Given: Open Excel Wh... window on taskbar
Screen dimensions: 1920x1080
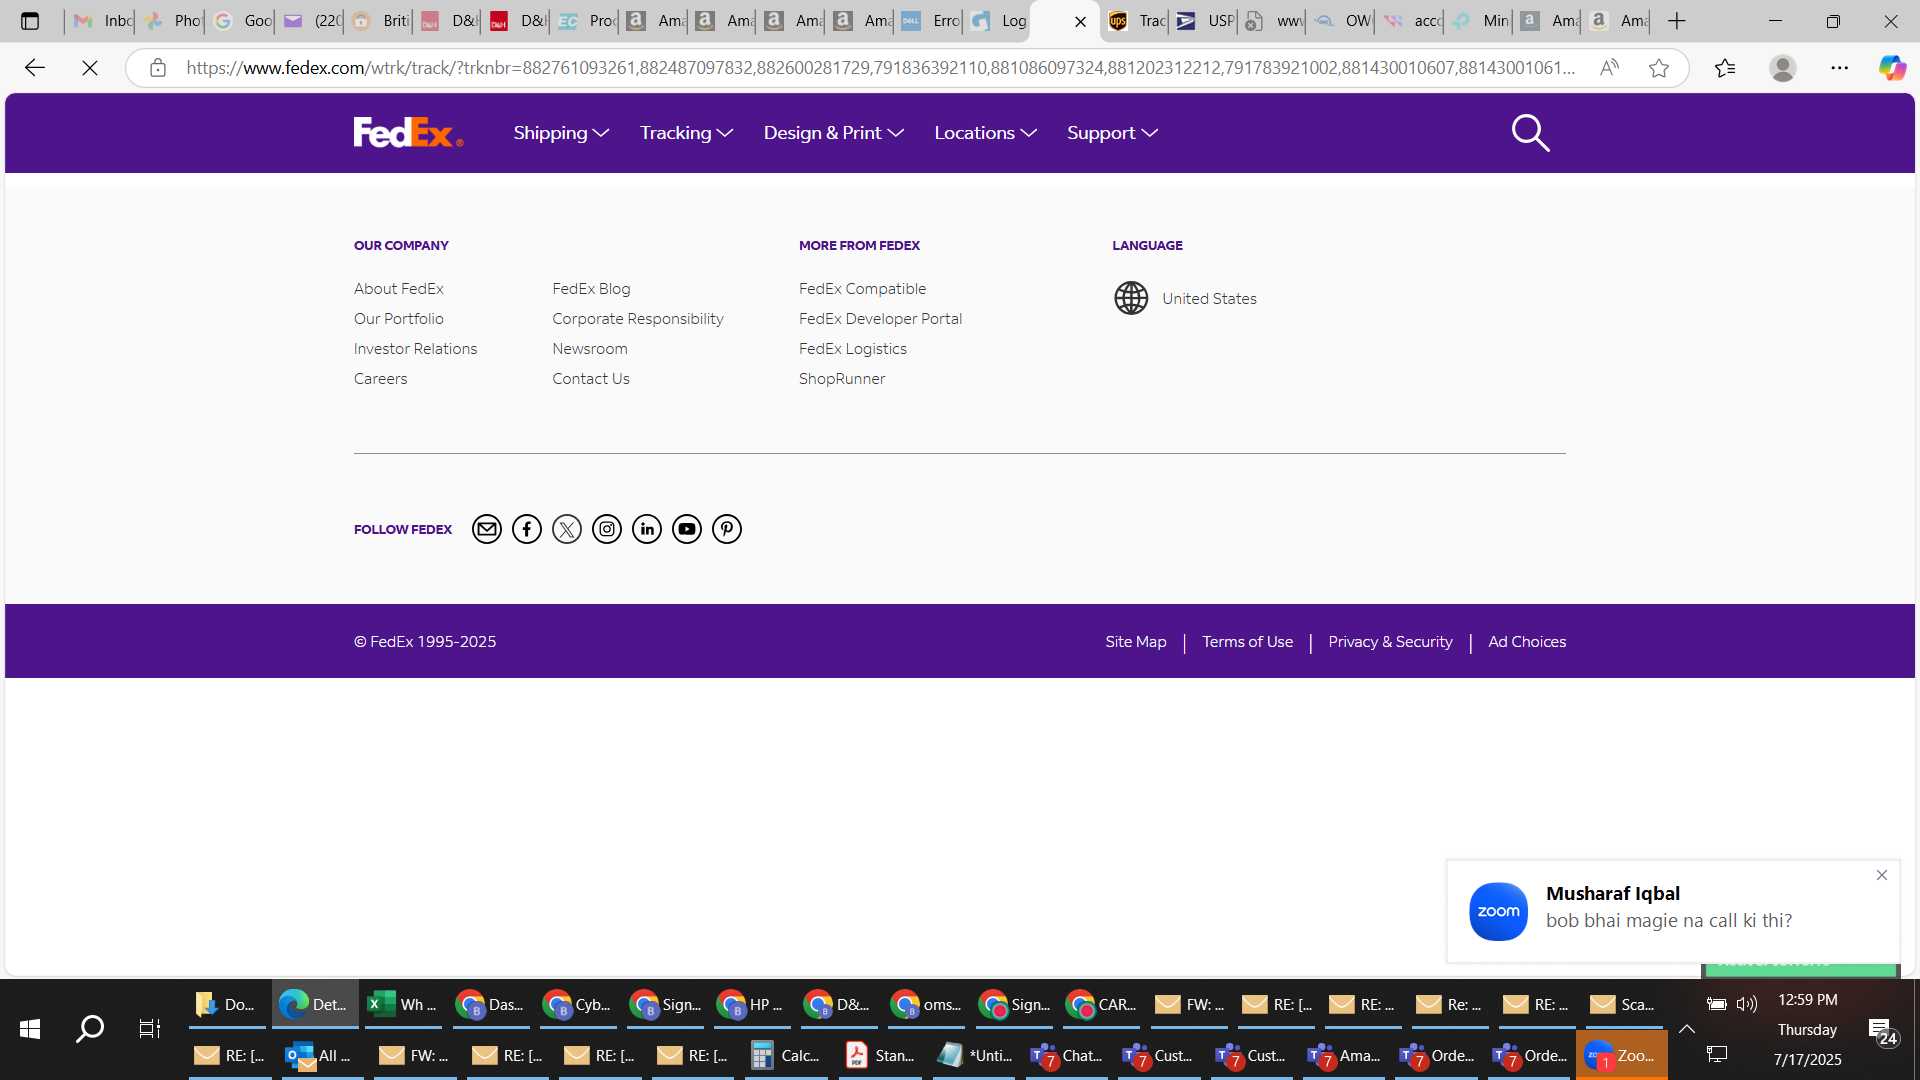Looking at the screenshot, I should pyautogui.click(x=402, y=1004).
